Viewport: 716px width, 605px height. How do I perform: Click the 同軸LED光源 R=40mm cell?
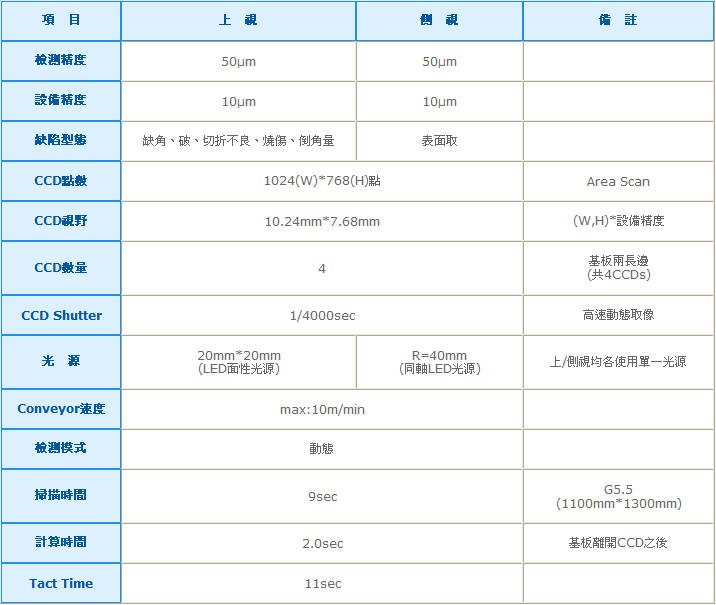coord(439,362)
